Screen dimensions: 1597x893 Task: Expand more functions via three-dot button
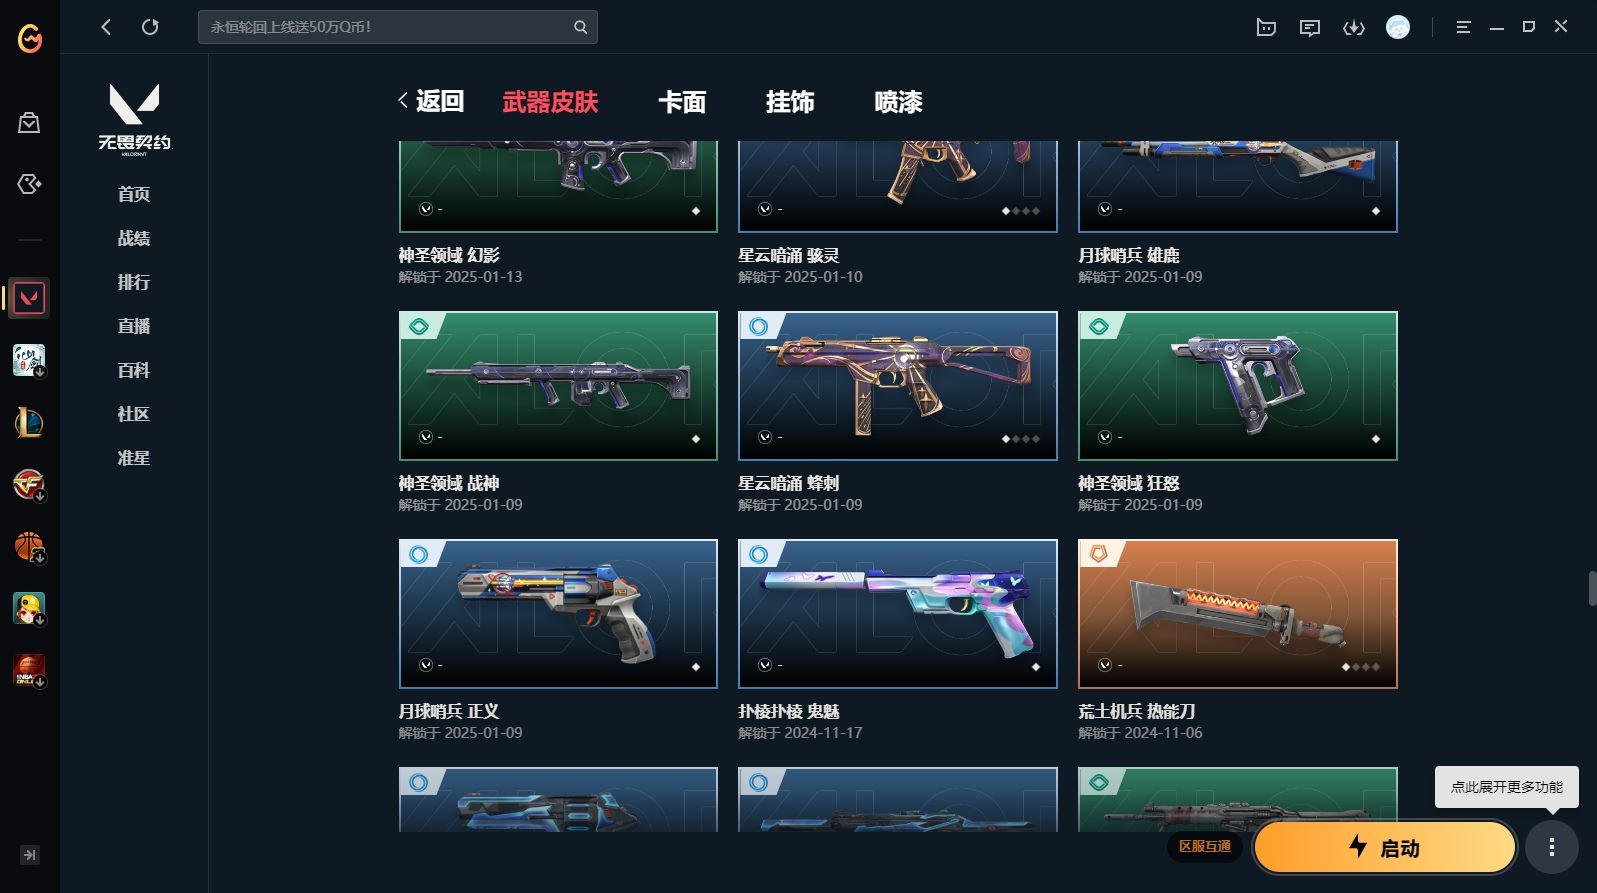pos(1552,848)
